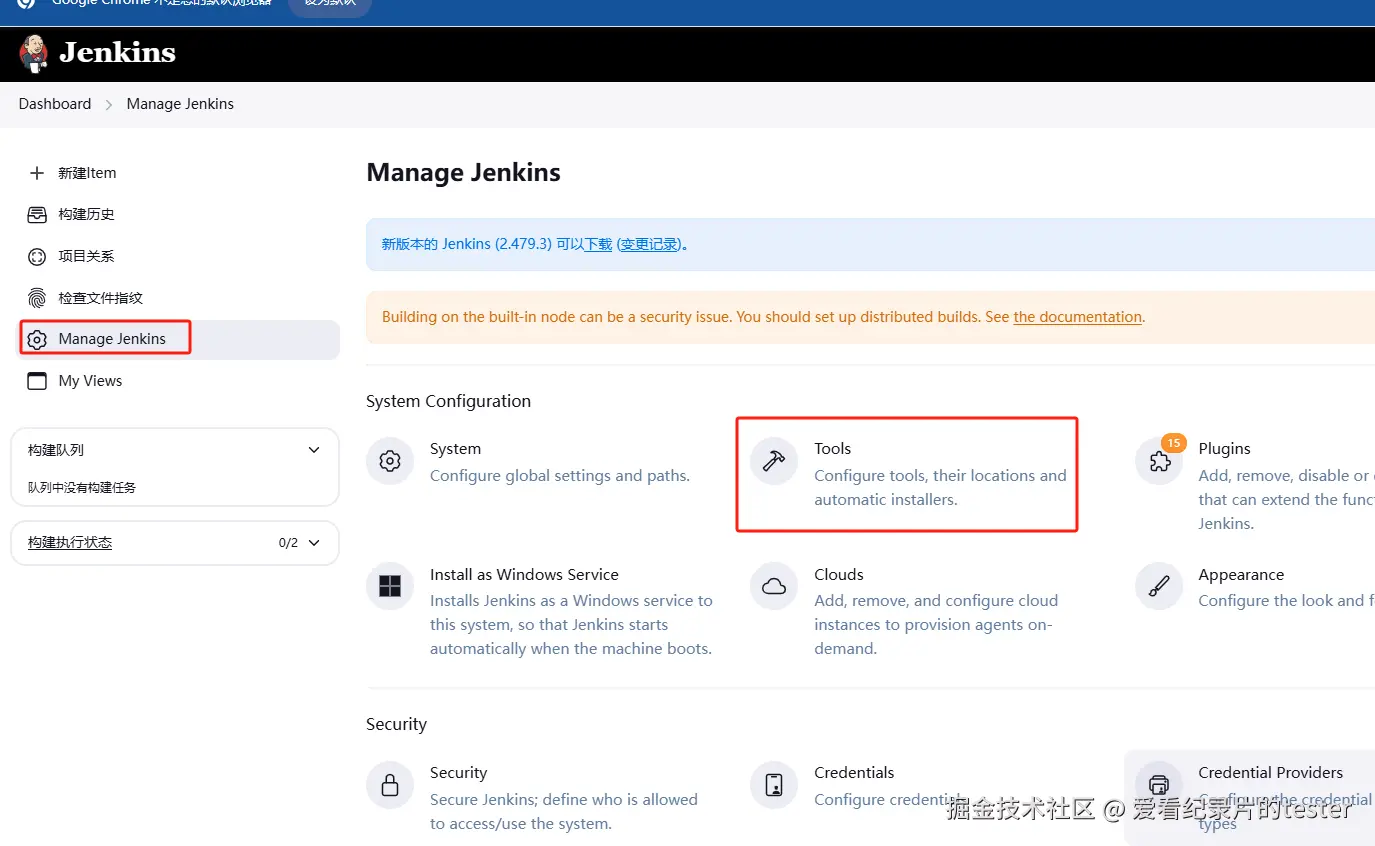Click the 0/2 executor count

tap(288, 543)
